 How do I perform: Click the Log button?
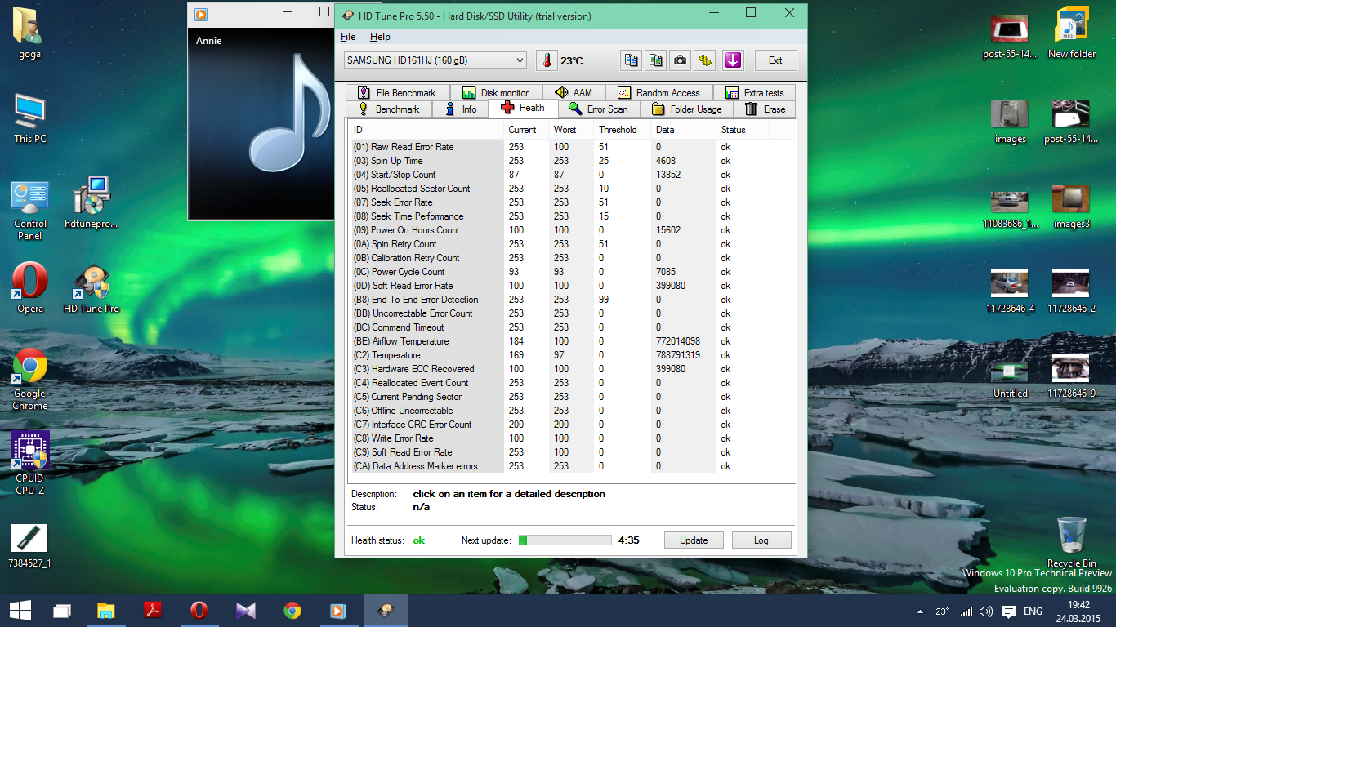[761, 540]
